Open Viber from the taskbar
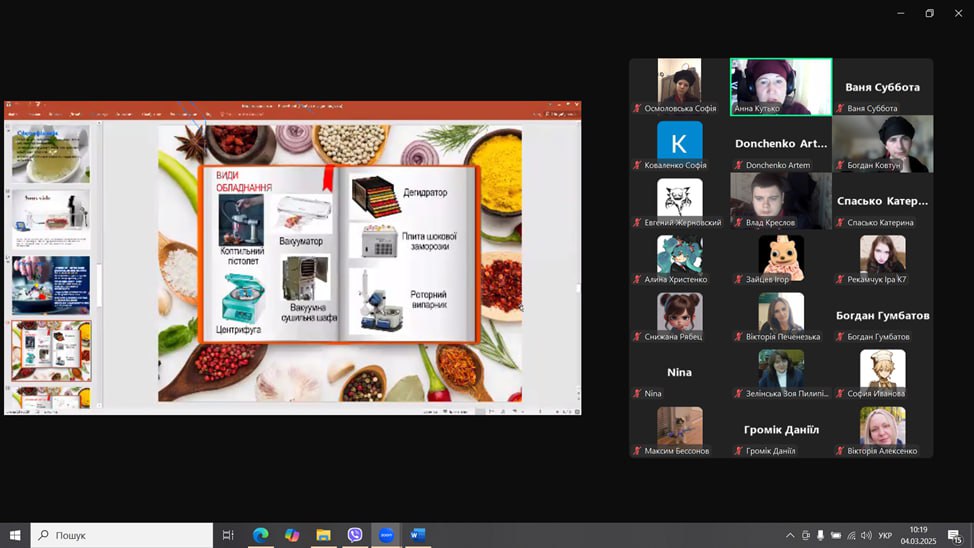The width and height of the screenshot is (974, 548). pos(355,535)
